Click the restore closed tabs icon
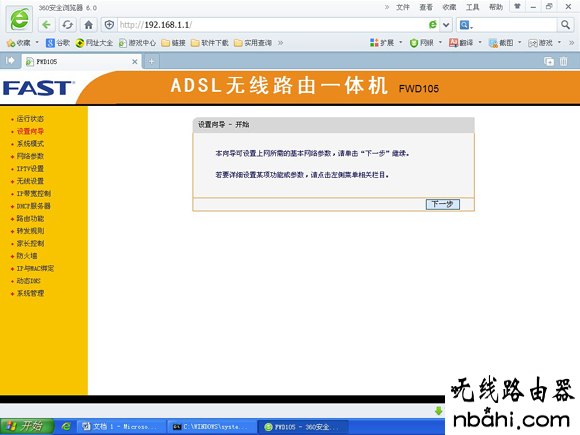 [549, 61]
